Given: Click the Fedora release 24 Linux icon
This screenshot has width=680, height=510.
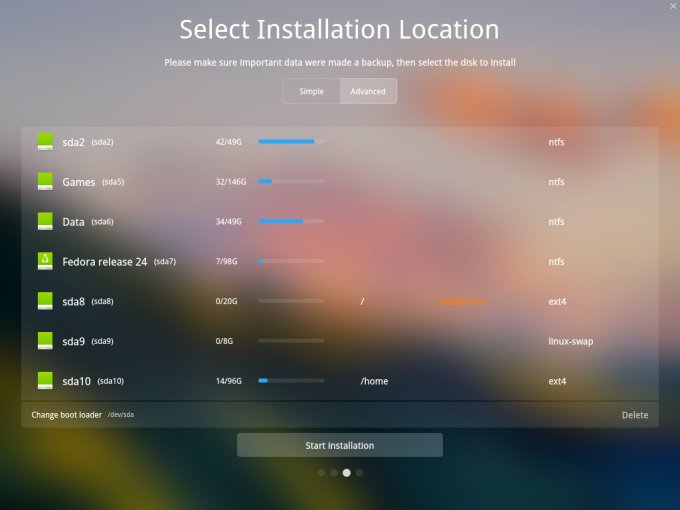Looking at the screenshot, I should pyautogui.click(x=45, y=261).
